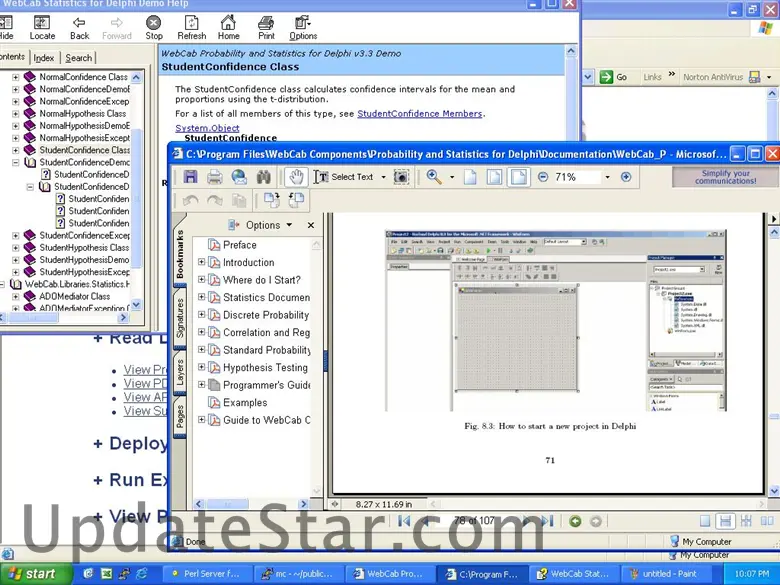Click the zoom in plus button
This screenshot has height=585, width=780.
click(x=626, y=177)
